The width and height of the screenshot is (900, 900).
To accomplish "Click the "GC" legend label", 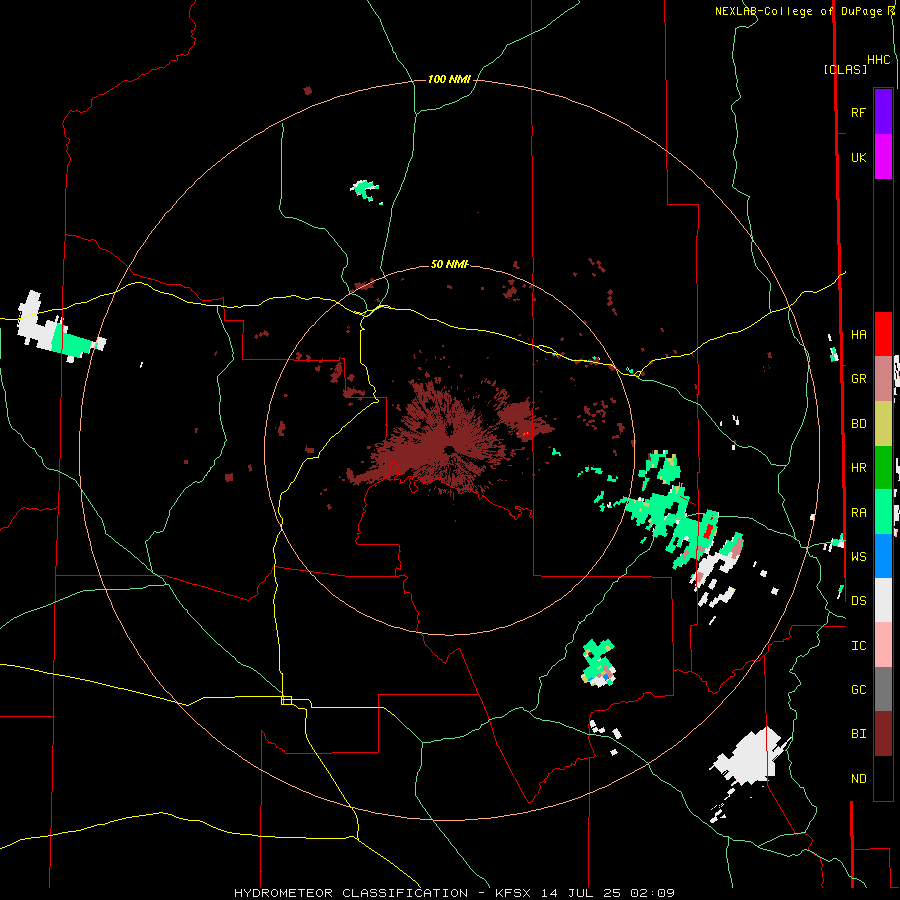I will 858,689.
